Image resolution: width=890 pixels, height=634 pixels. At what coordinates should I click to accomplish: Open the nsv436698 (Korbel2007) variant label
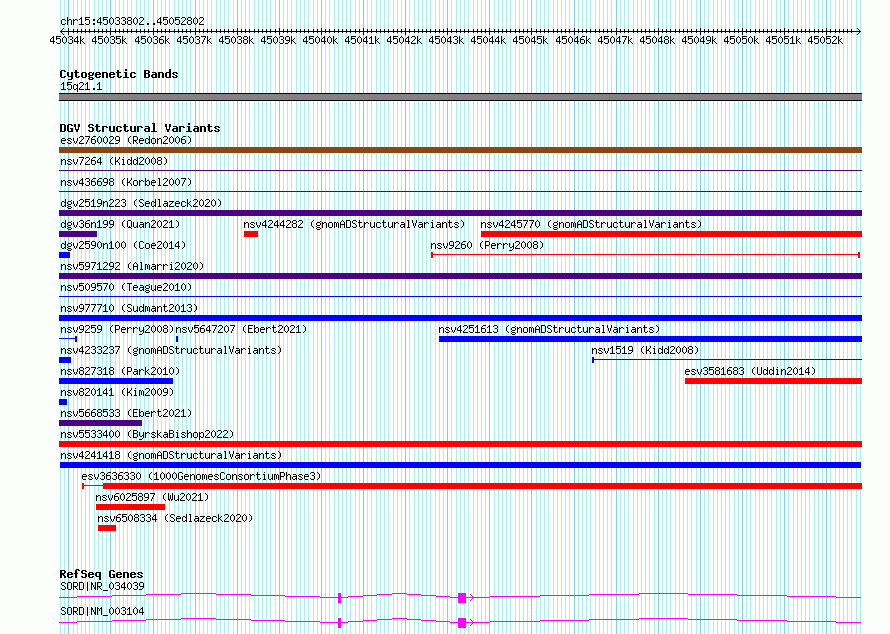(x=126, y=182)
